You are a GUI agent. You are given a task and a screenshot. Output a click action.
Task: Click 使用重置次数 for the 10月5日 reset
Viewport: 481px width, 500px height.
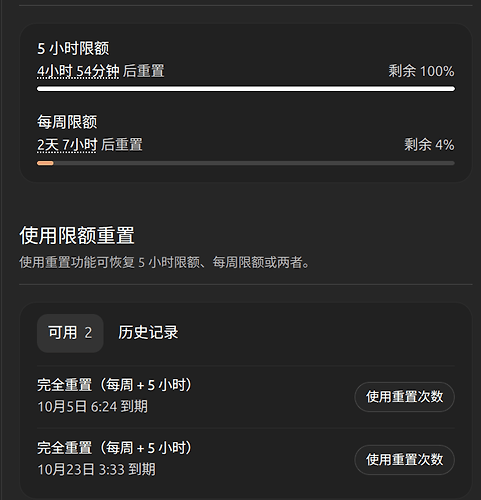(404, 397)
